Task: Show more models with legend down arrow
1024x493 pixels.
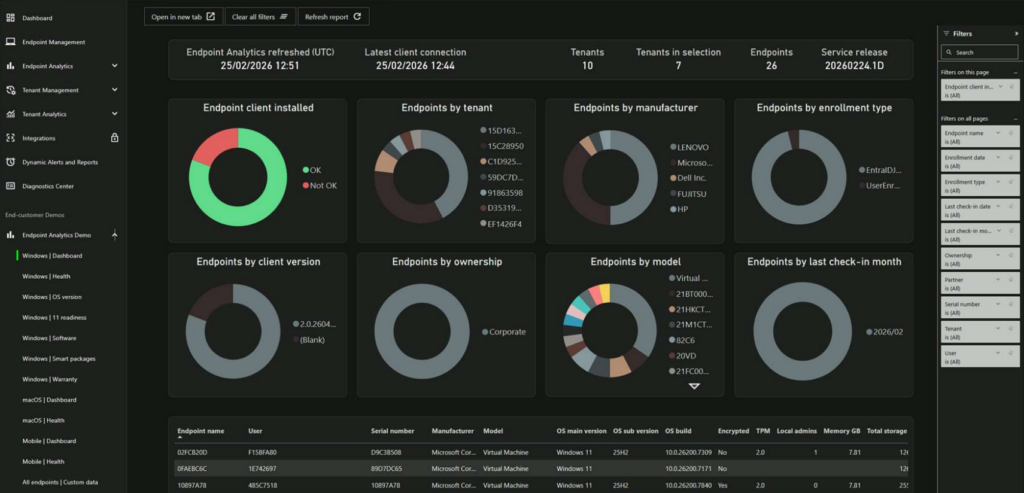Action: [694, 387]
